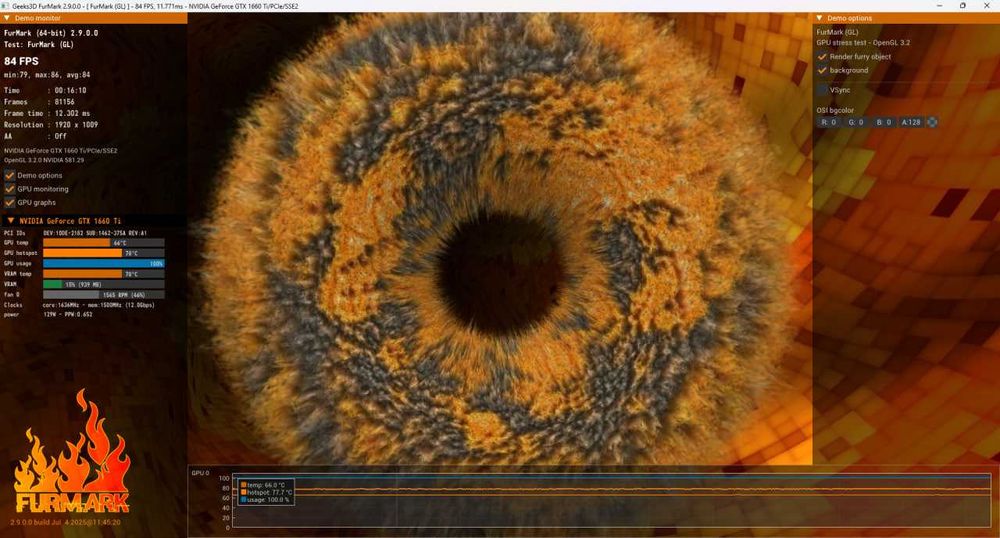Click the FurMark flame logo

72,453
